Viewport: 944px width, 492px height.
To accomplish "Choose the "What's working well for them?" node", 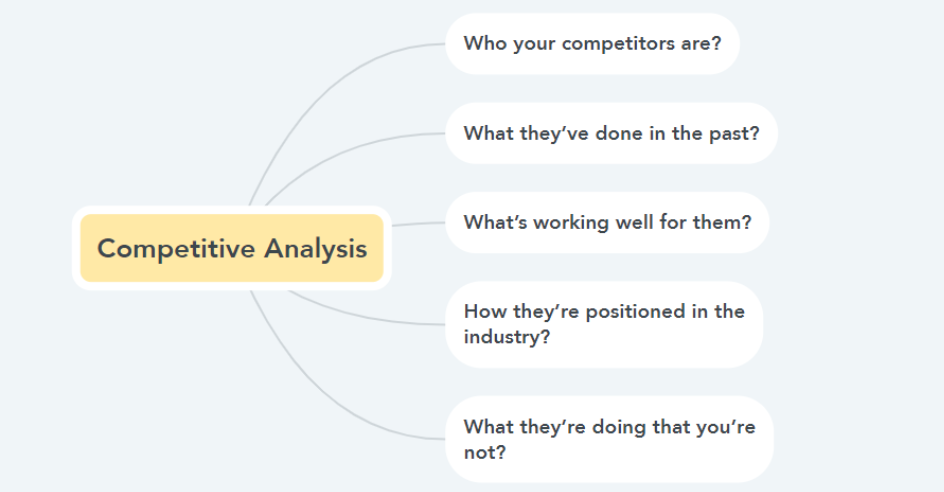I will point(607,222).
